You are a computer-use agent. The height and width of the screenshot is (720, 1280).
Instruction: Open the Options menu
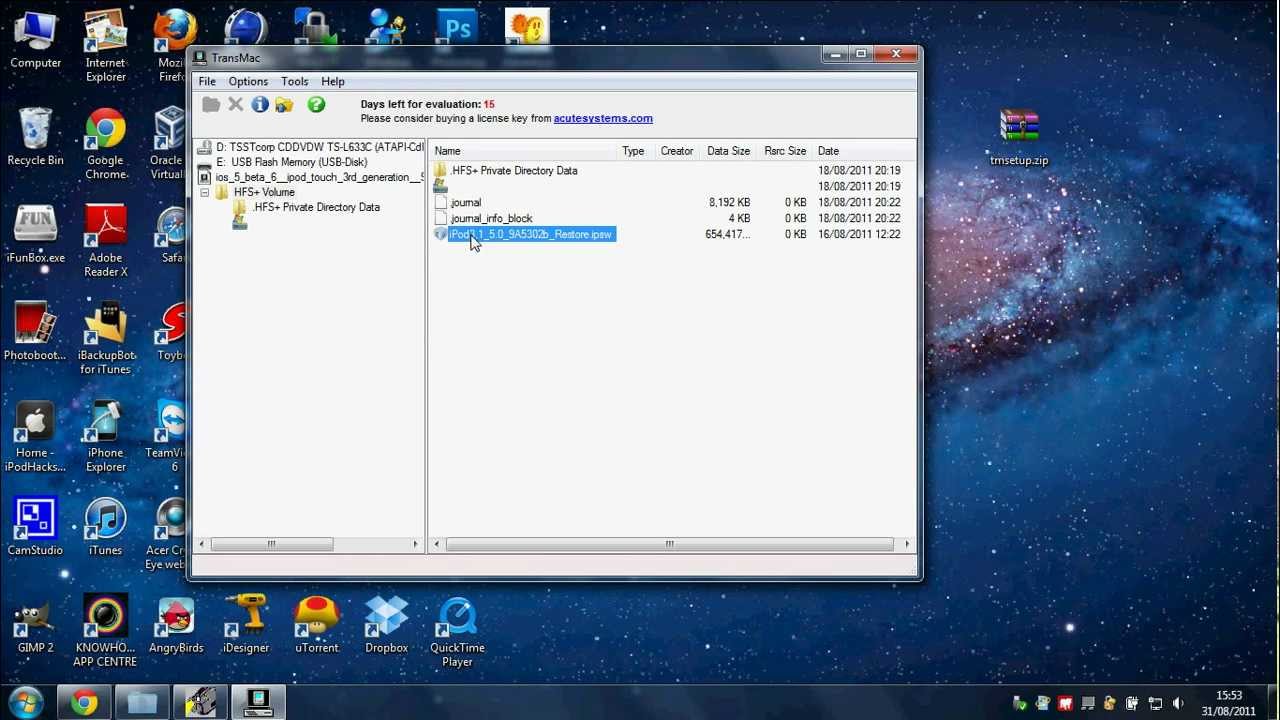(x=248, y=81)
